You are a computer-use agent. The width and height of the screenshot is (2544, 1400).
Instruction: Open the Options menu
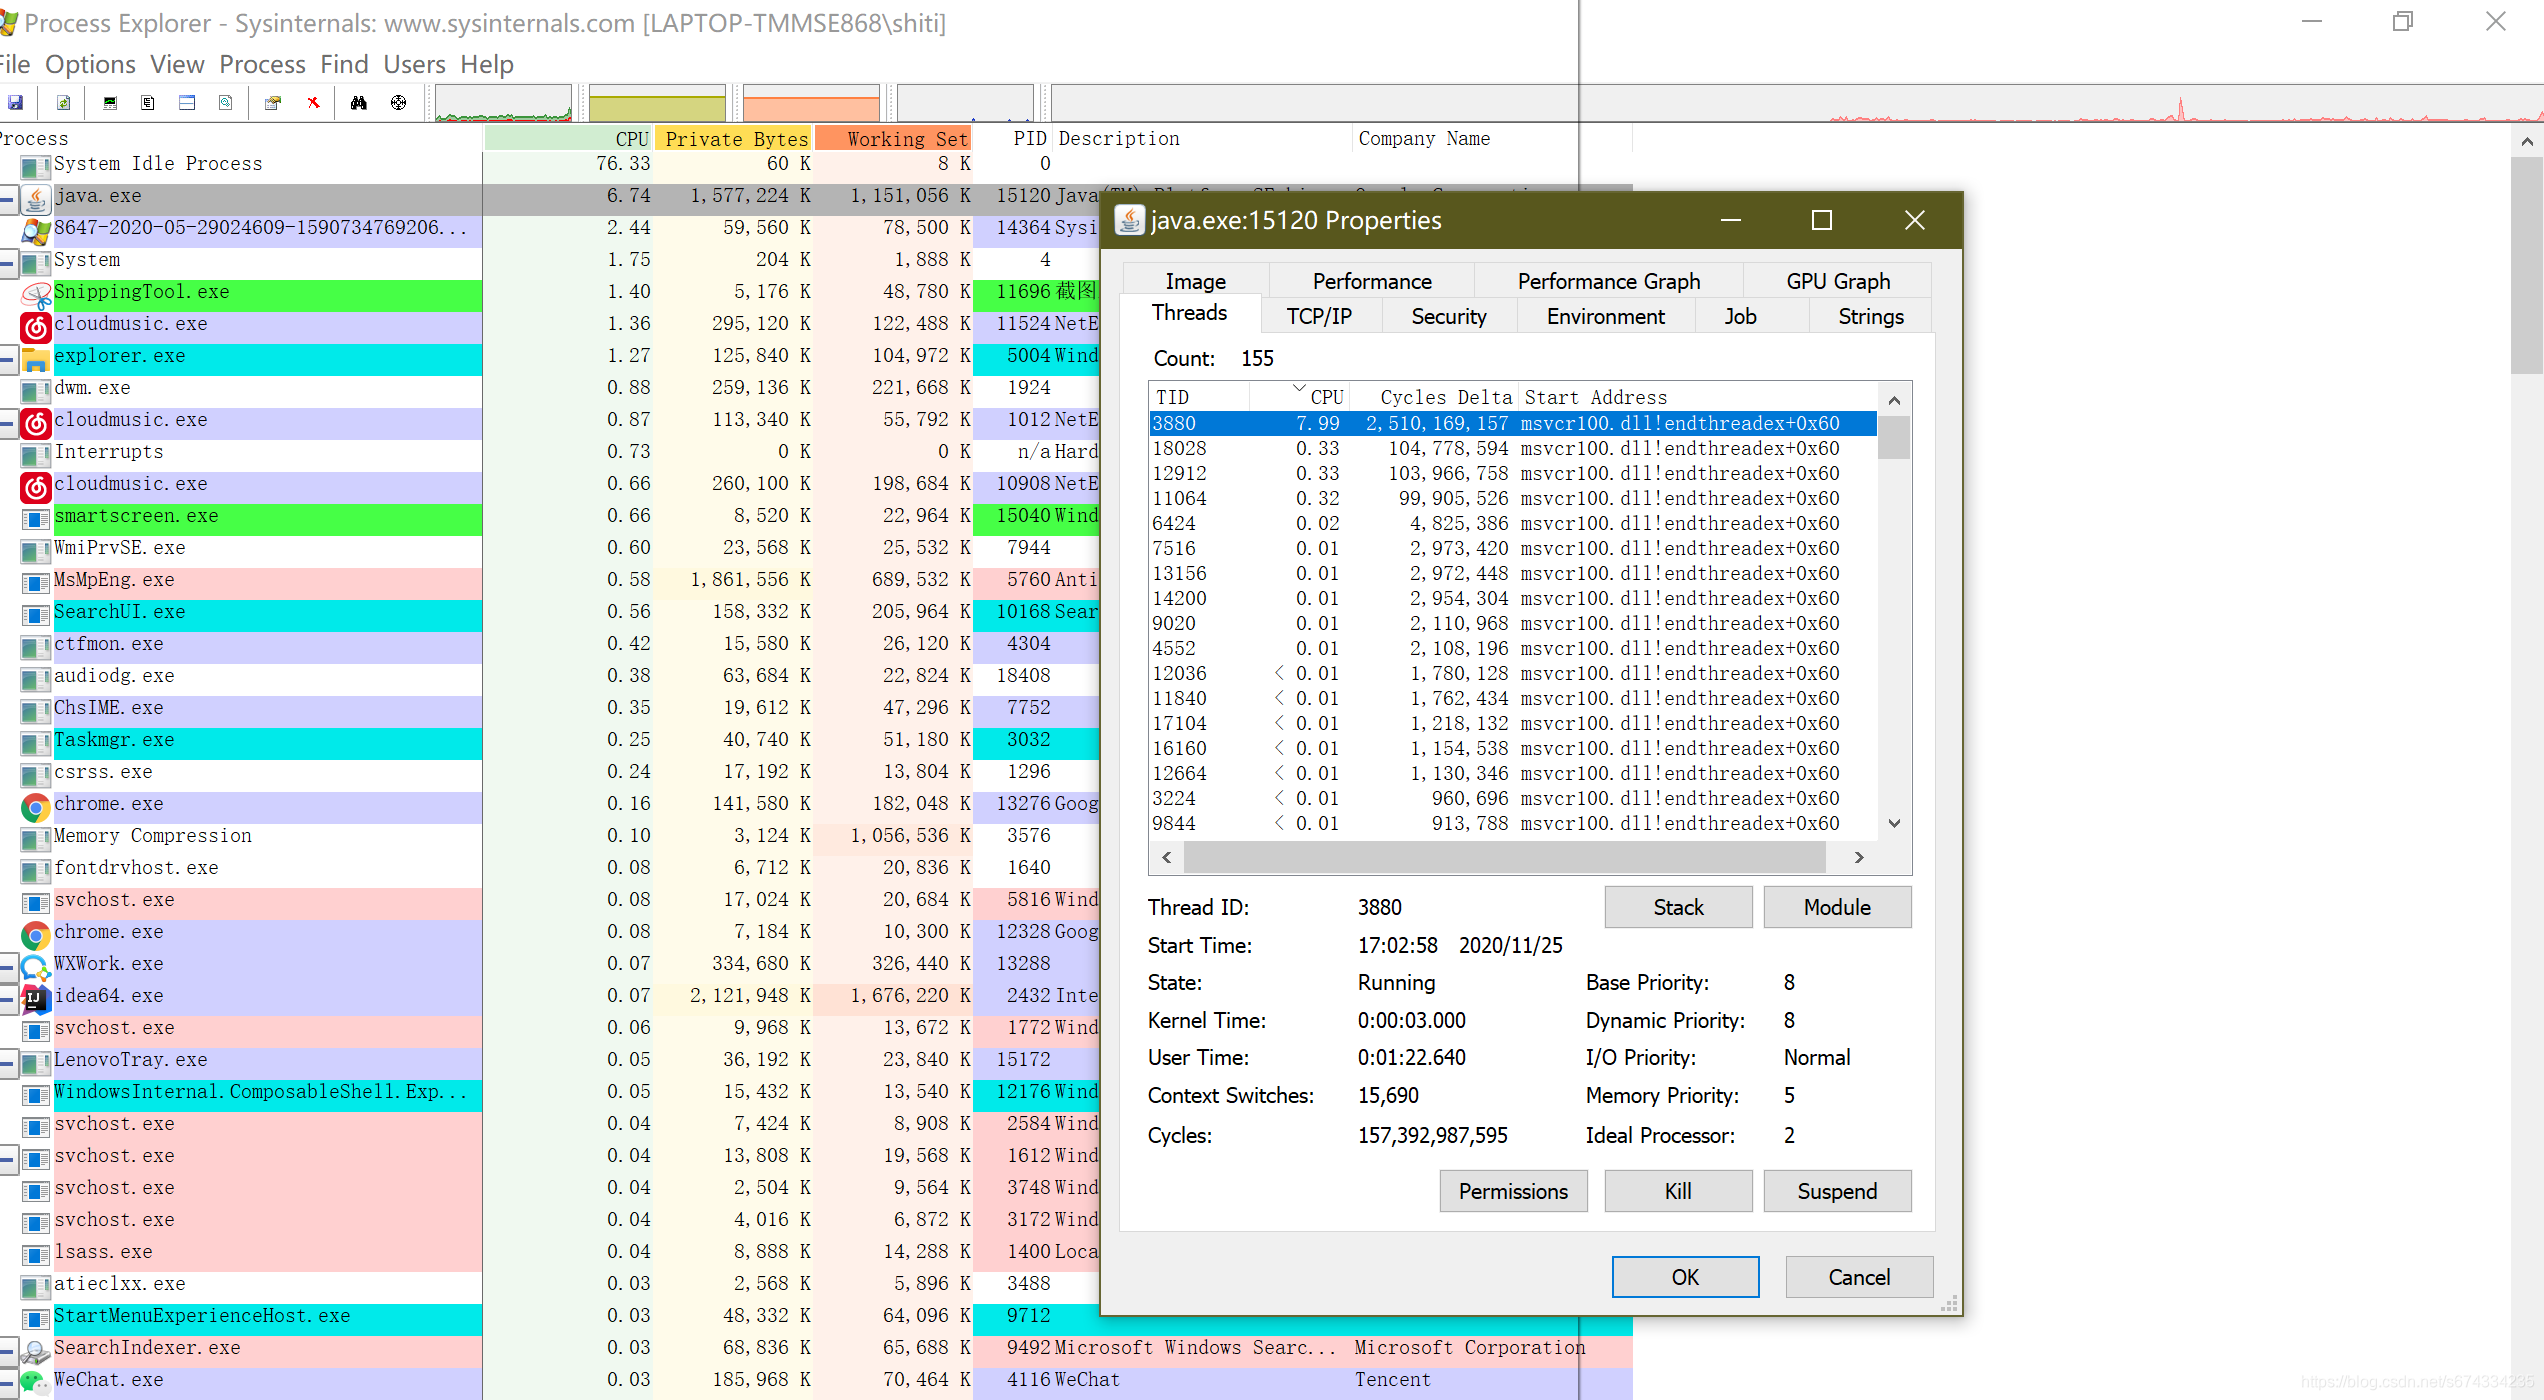click(x=90, y=65)
